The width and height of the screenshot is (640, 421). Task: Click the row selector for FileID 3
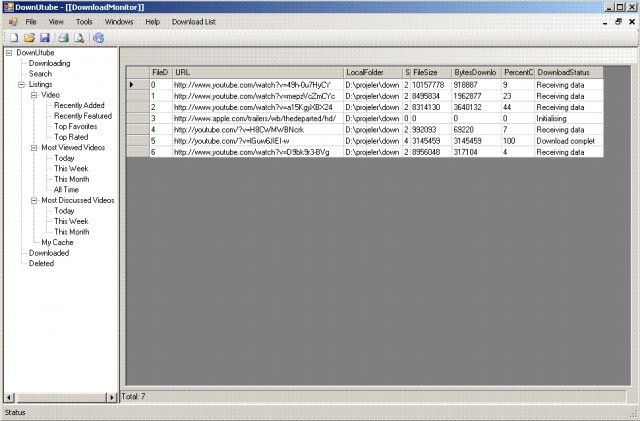(x=138, y=118)
